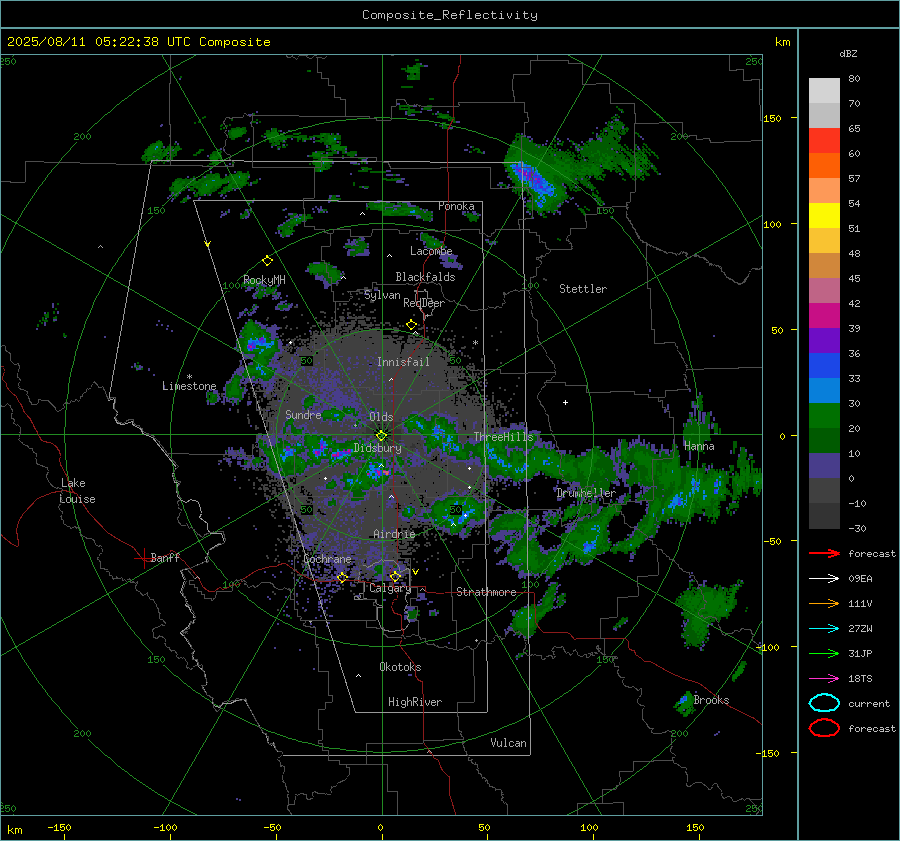900x841 pixels.
Task: Click the lightest gray 80-70 dBZ swatch
Action: pos(824,91)
